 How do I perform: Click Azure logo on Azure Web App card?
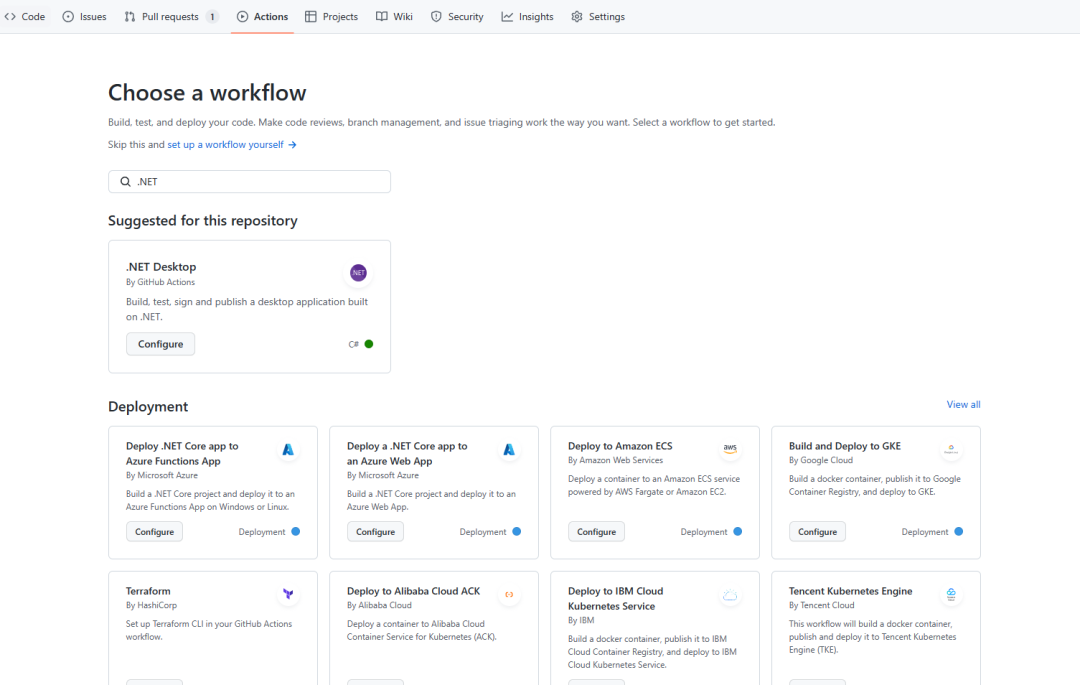pos(509,450)
